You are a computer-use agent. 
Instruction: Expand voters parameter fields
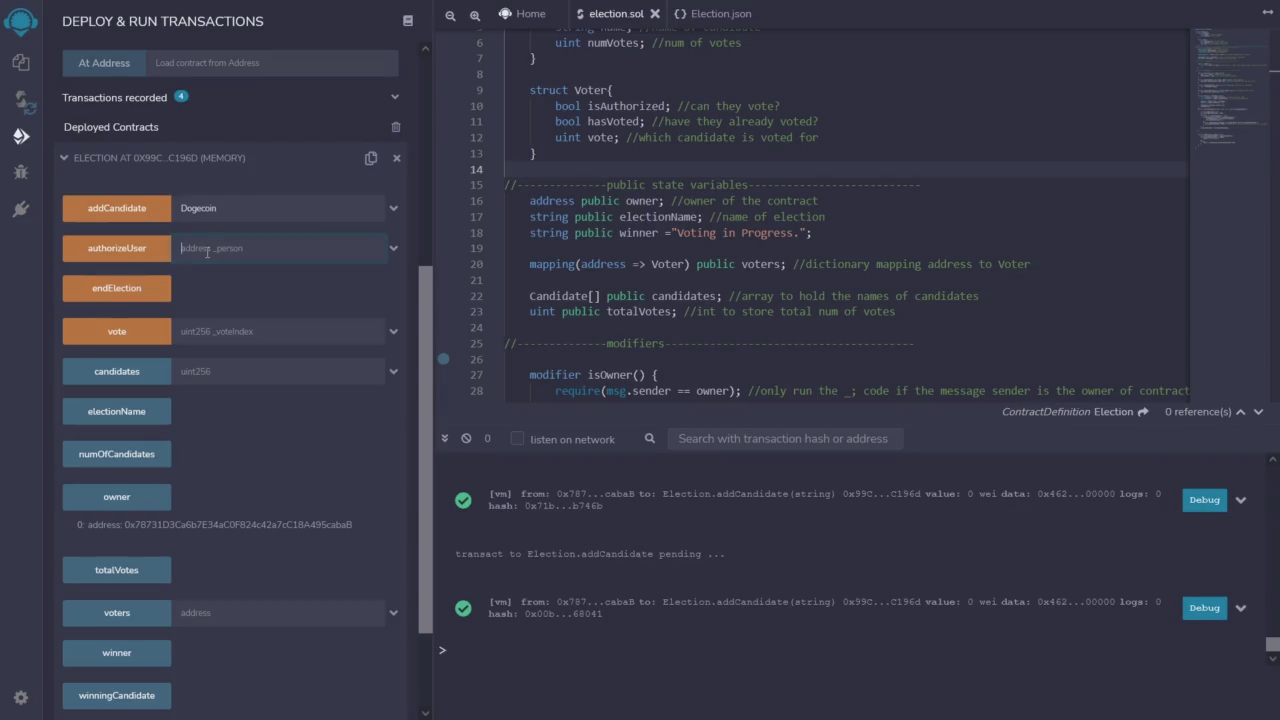click(x=394, y=613)
